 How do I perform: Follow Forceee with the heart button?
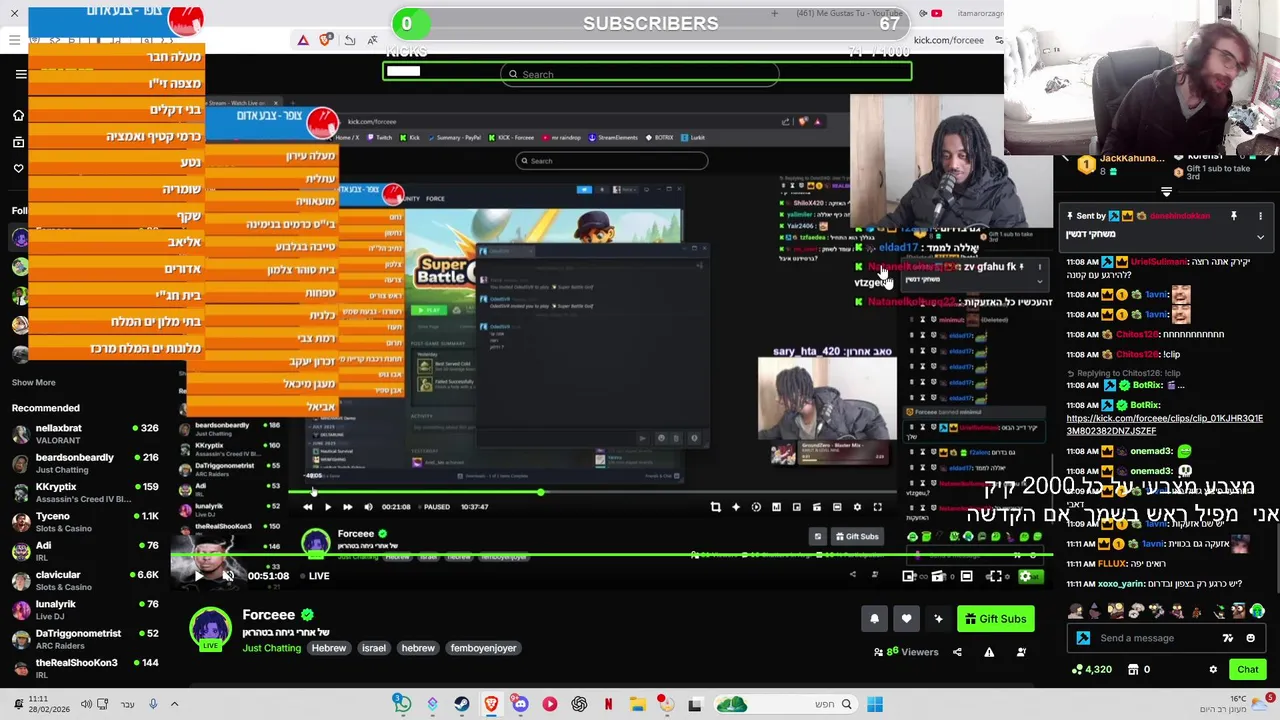click(x=906, y=619)
